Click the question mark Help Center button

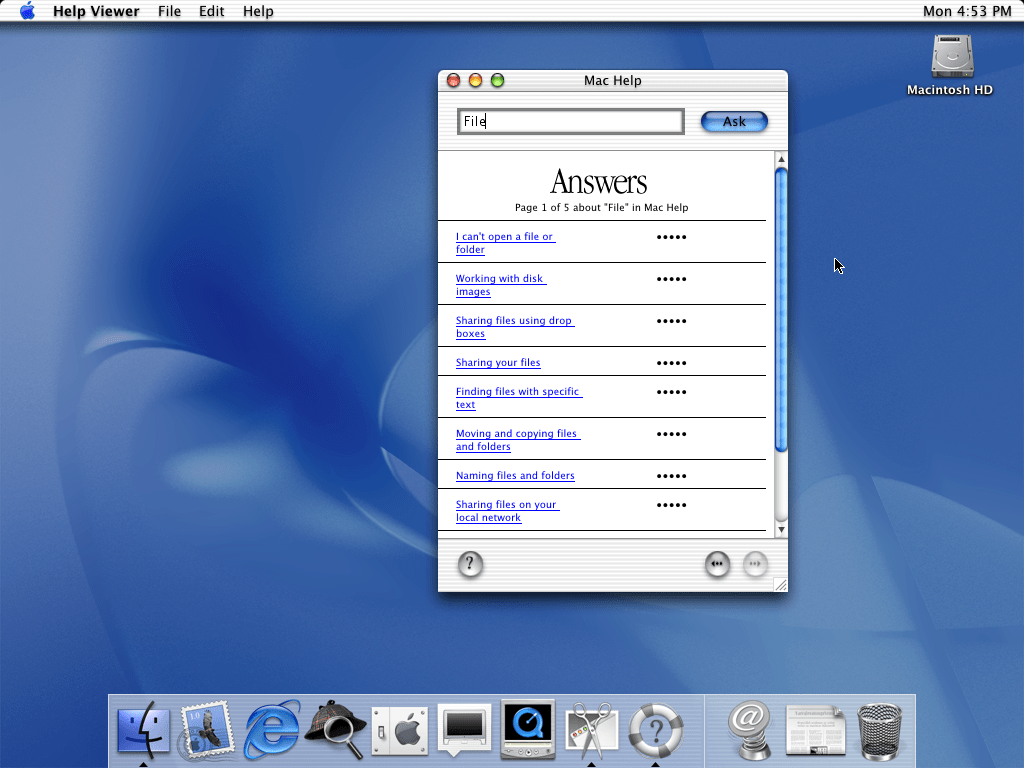click(x=470, y=565)
